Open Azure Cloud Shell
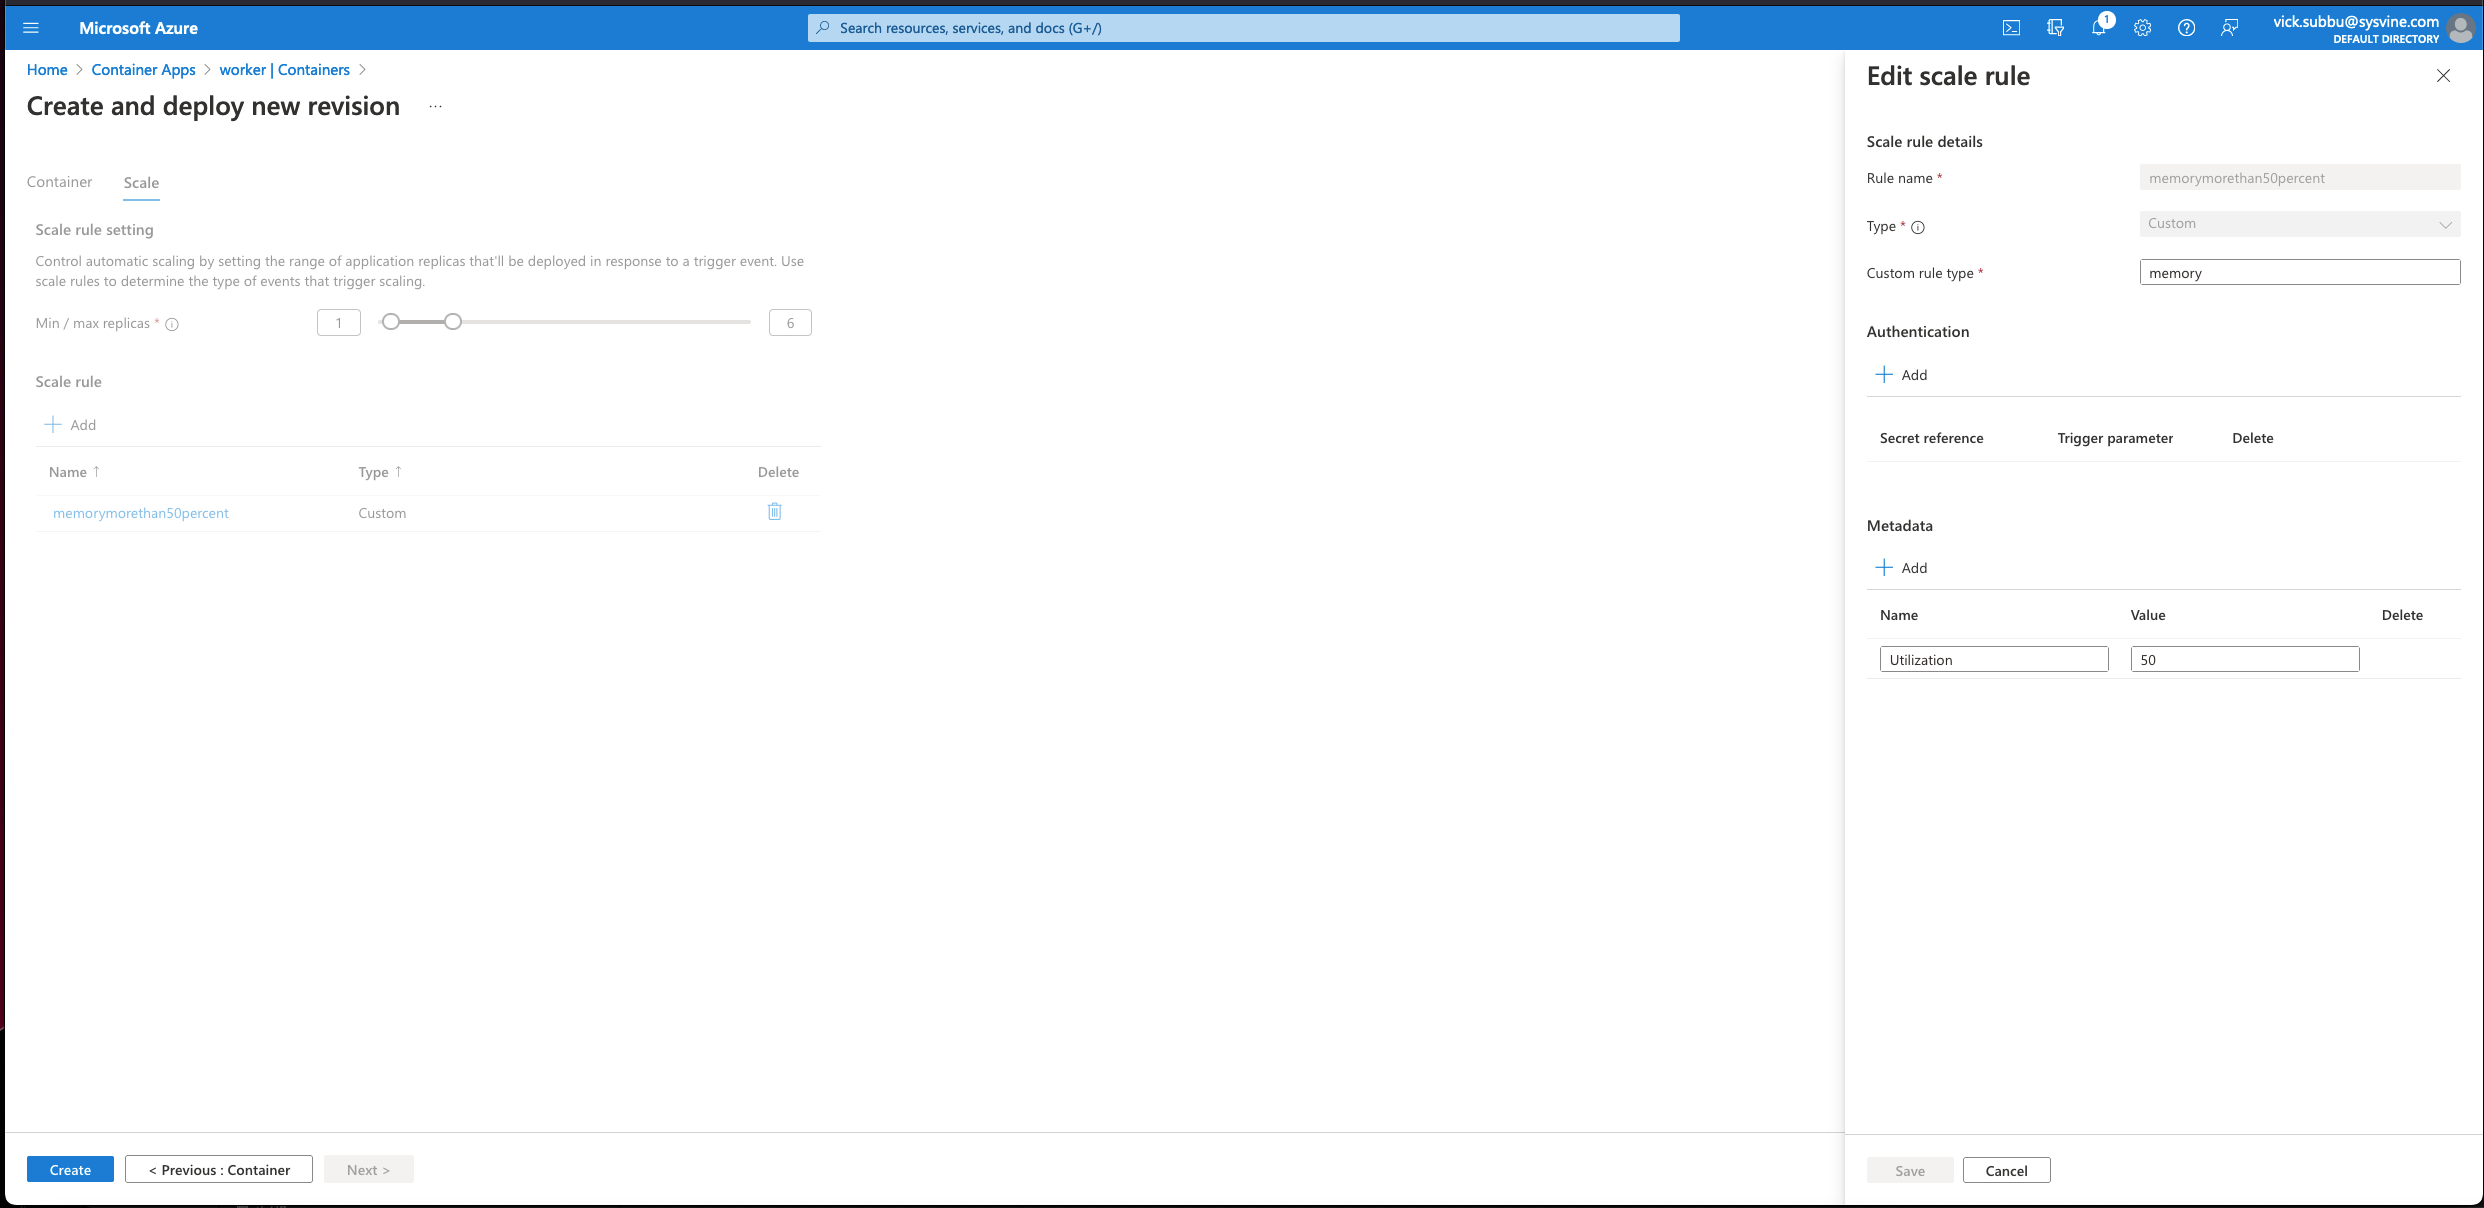Viewport: 2484px width, 1208px height. click(2012, 27)
